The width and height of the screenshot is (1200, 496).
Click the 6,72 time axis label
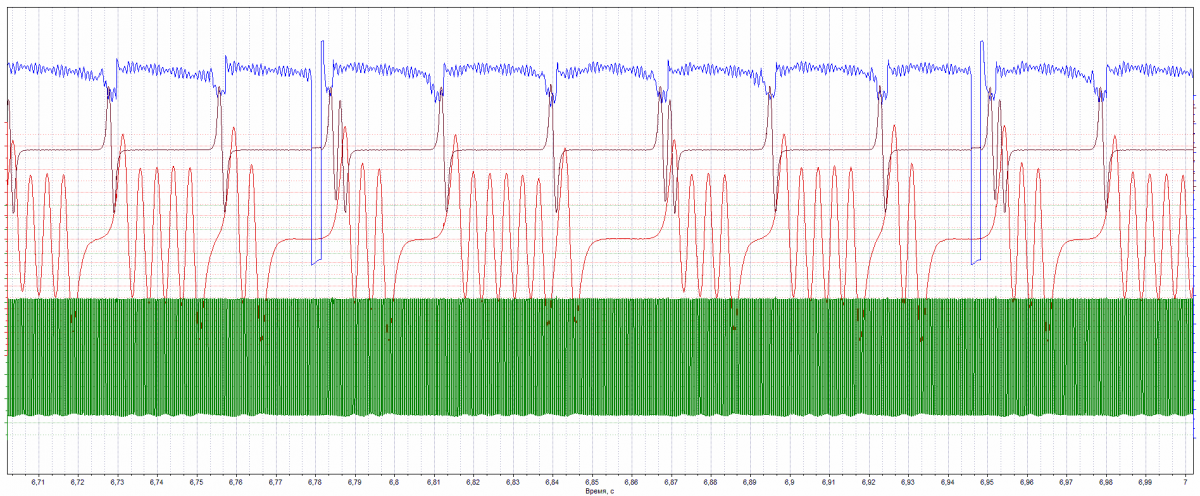tap(77, 482)
